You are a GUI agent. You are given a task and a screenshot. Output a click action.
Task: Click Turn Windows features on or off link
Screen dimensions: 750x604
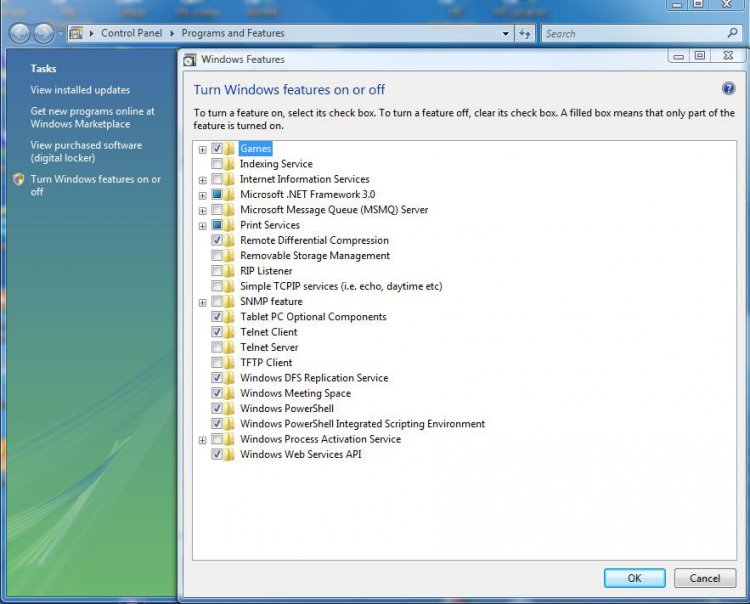click(96, 186)
